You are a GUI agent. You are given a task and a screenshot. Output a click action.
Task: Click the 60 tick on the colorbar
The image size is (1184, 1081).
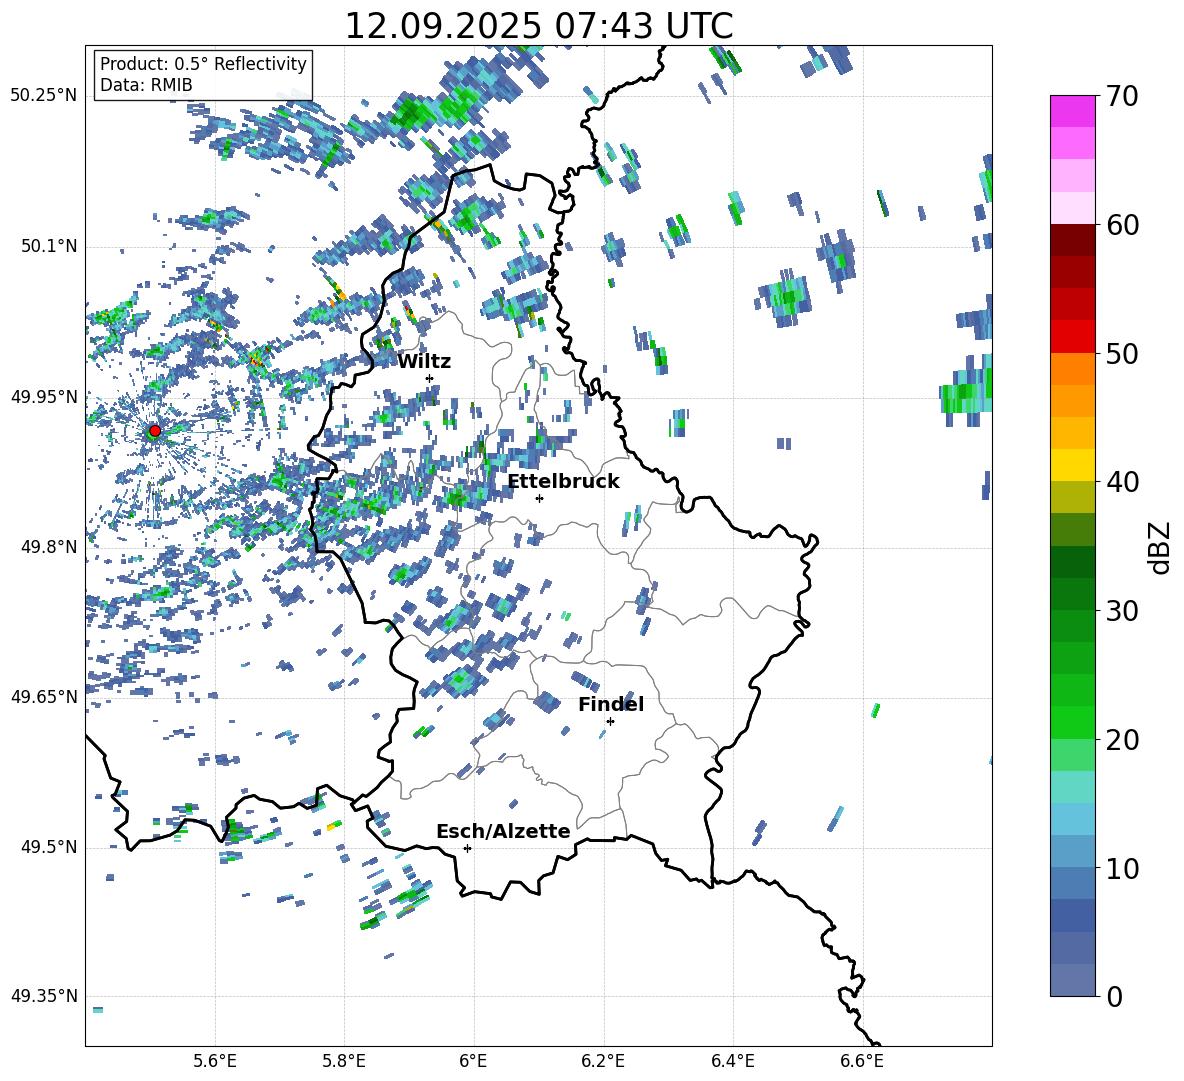pyautogui.click(x=1122, y=224)
